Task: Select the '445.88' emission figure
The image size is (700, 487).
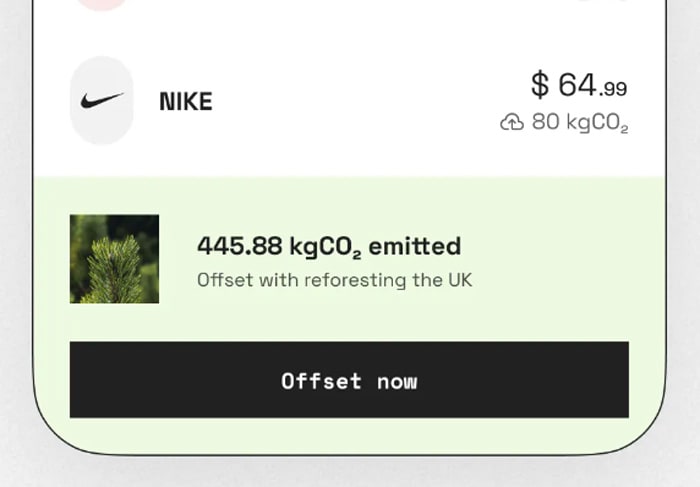Action: click(240, 246)
